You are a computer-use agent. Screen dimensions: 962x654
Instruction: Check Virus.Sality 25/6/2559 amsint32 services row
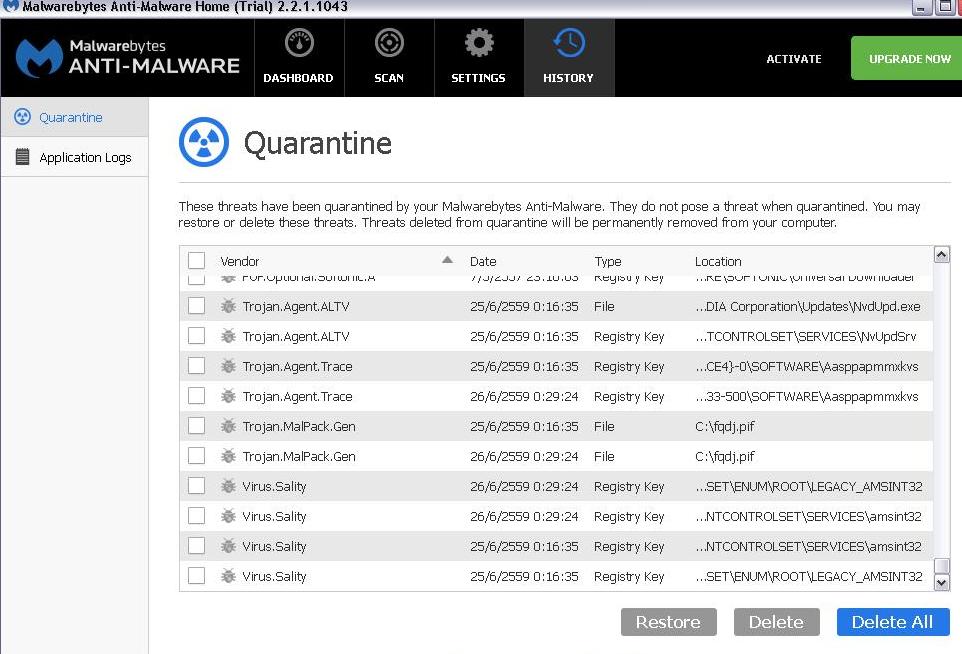[196, 545]
